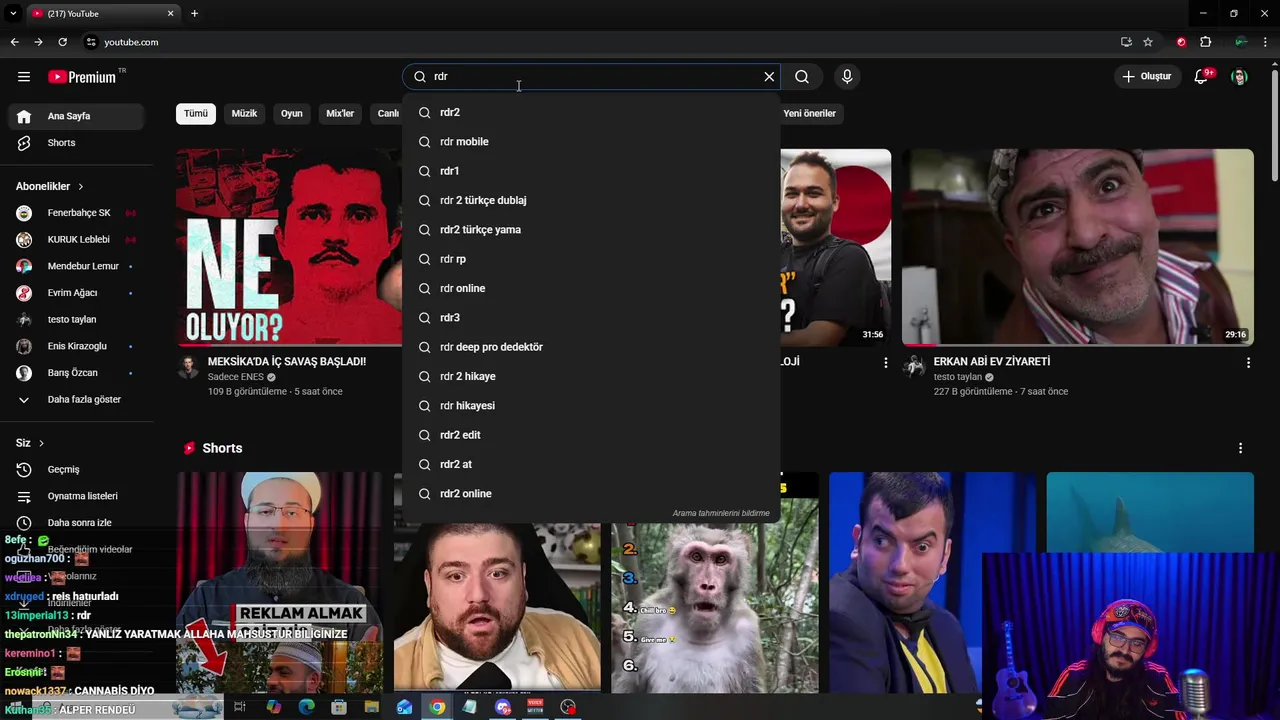The height and width of the screenshot is (720, 1280).
Task: Open the notifications bell
Action: point(1202,77)
